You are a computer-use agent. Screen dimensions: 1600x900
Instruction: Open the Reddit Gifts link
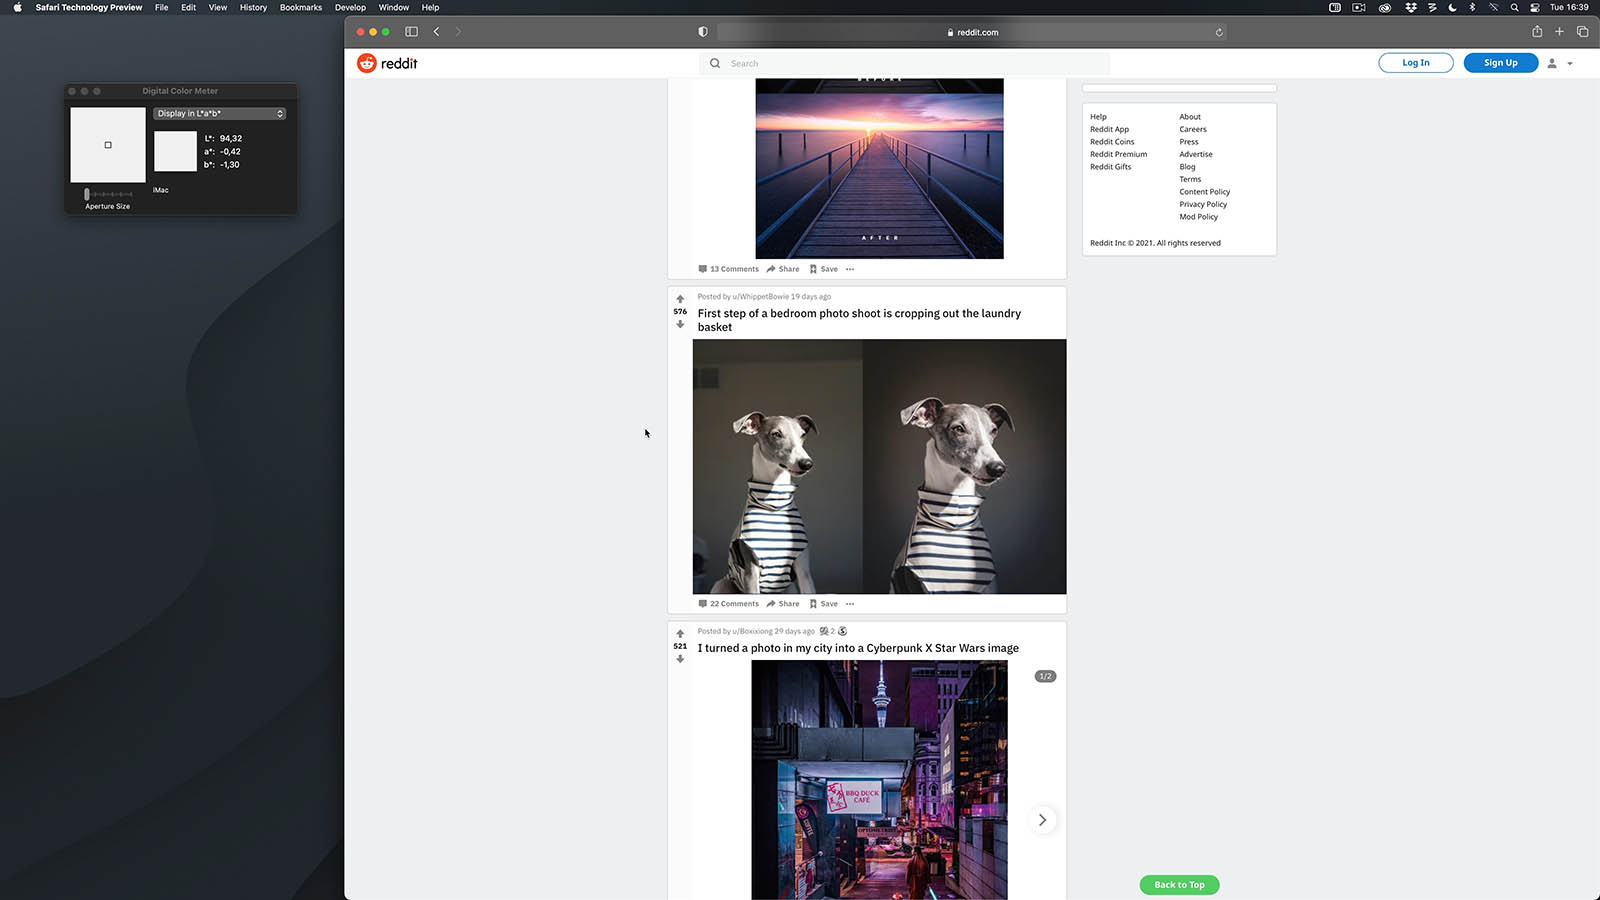pos(1110,167)
